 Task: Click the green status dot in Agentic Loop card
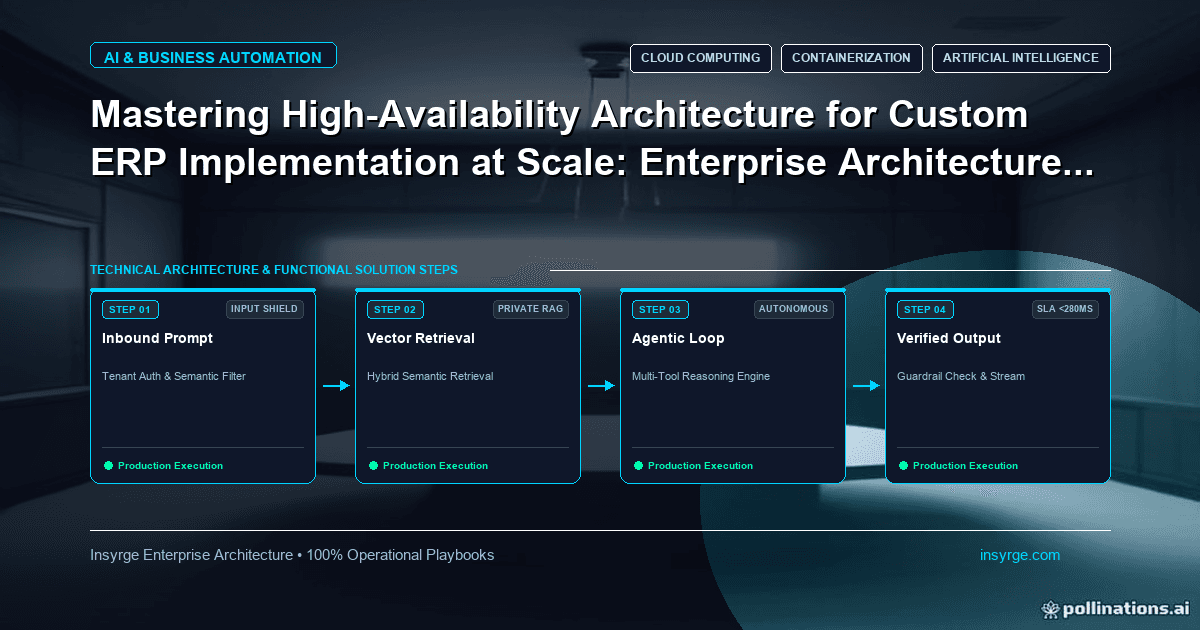coord(638,465)
